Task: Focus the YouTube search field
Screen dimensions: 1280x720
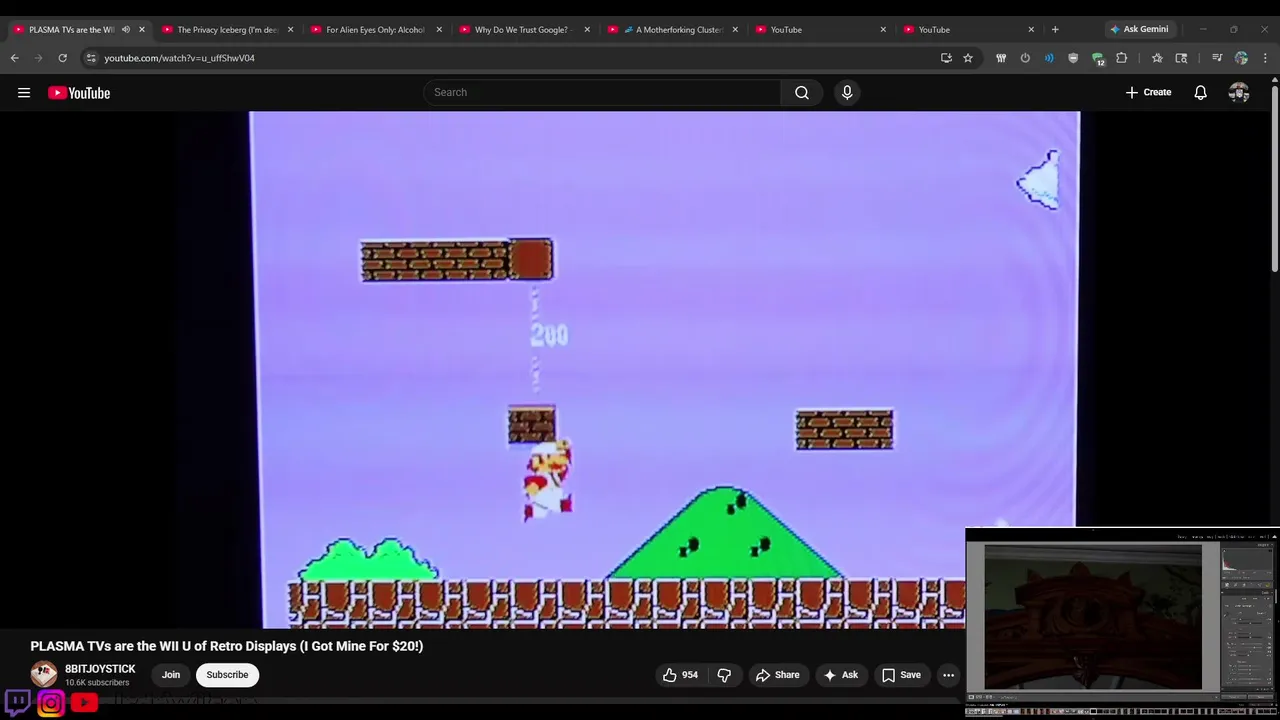Action: coord(602,92)
